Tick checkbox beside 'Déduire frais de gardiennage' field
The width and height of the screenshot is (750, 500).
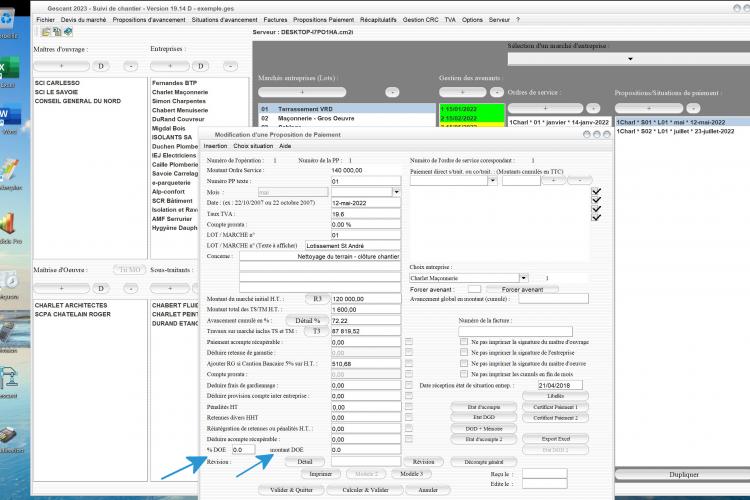[408, 385]
